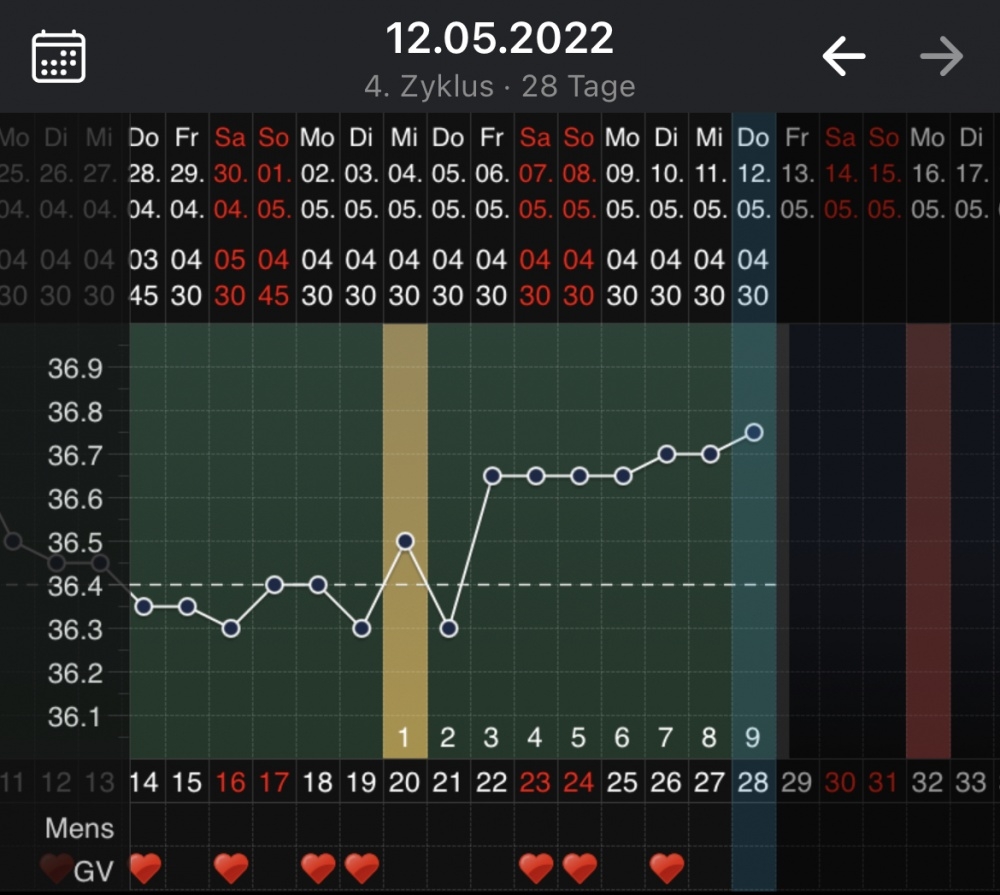Viewport: 1000px width, 895px height.
Task: Go to previous cycle with left arrow
Action: pyautogui.click(x=843, y=57)
